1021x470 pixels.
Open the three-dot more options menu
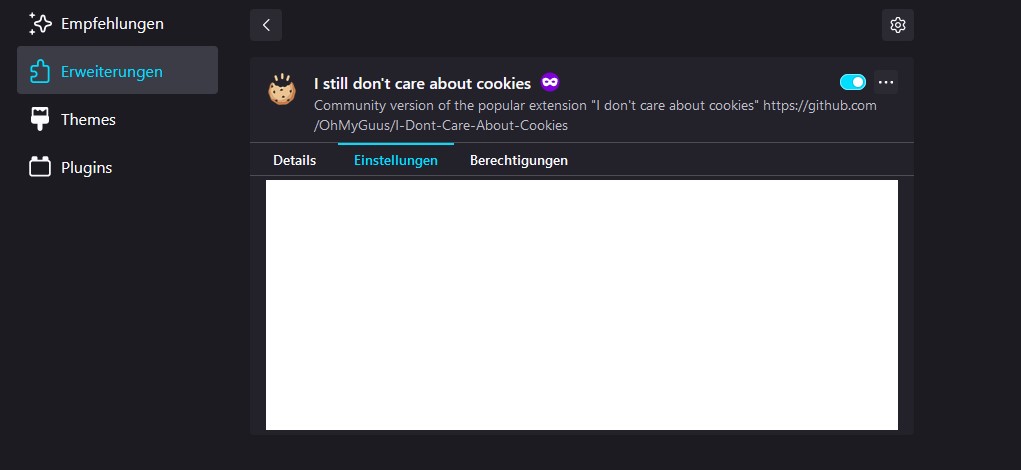pyautogui.click(x=886, y=82)
